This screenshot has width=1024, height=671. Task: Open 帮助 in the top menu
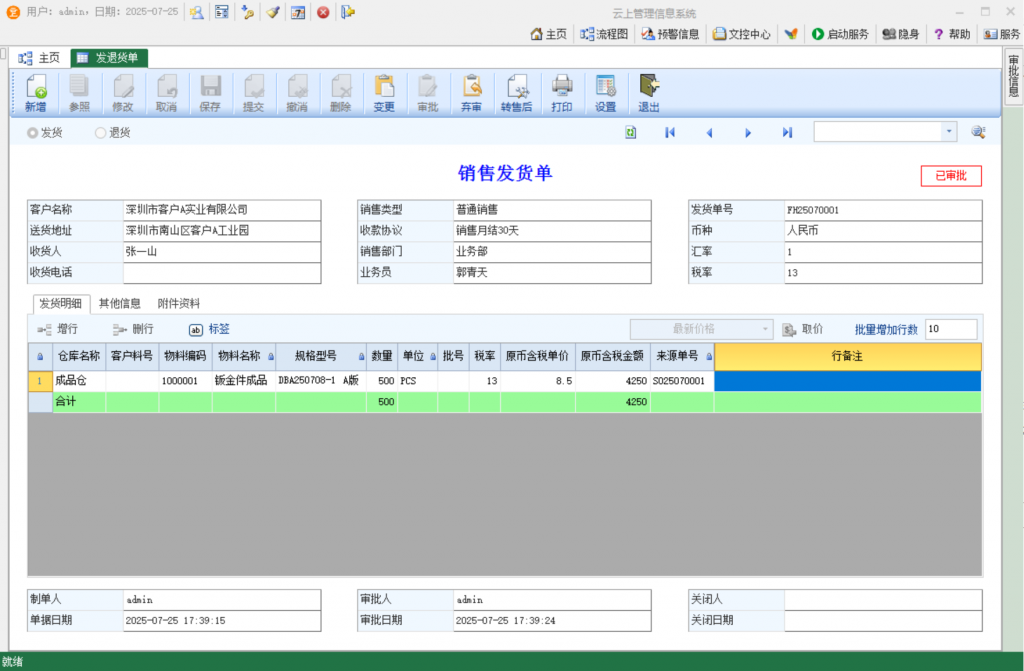952,34
